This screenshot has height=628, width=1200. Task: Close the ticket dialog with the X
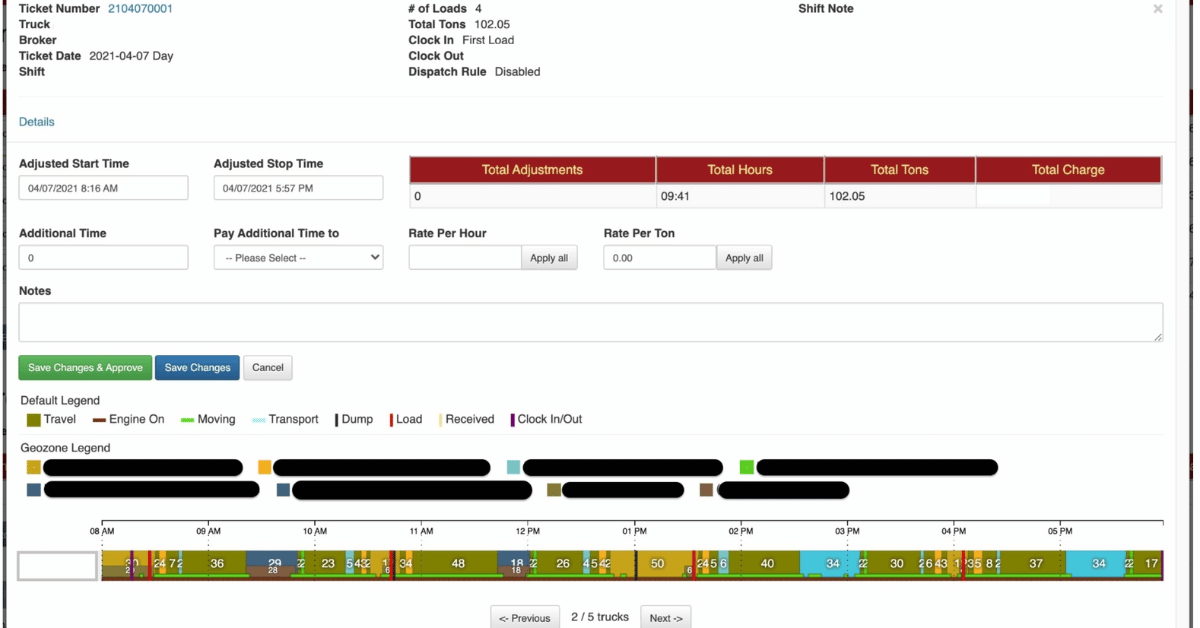pos(1157,9)
